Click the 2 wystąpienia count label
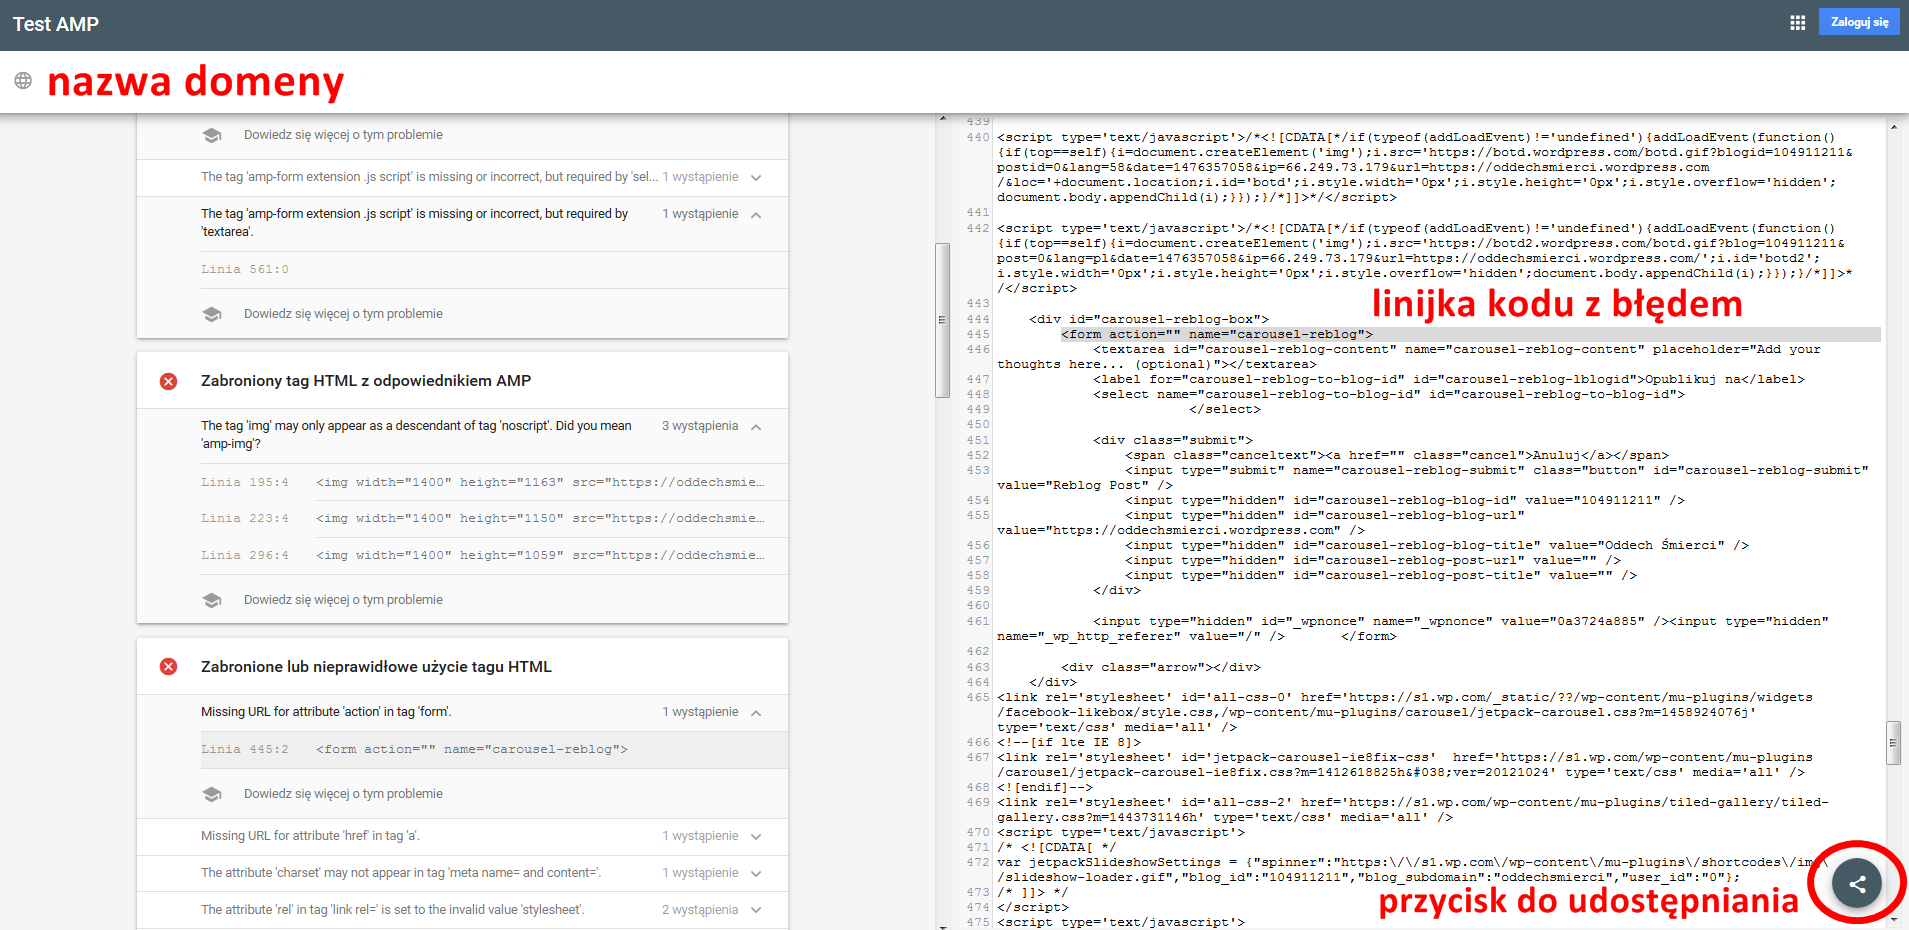Image resolution: width=1909 pixels, height=930 pixels. coord(700,910)
